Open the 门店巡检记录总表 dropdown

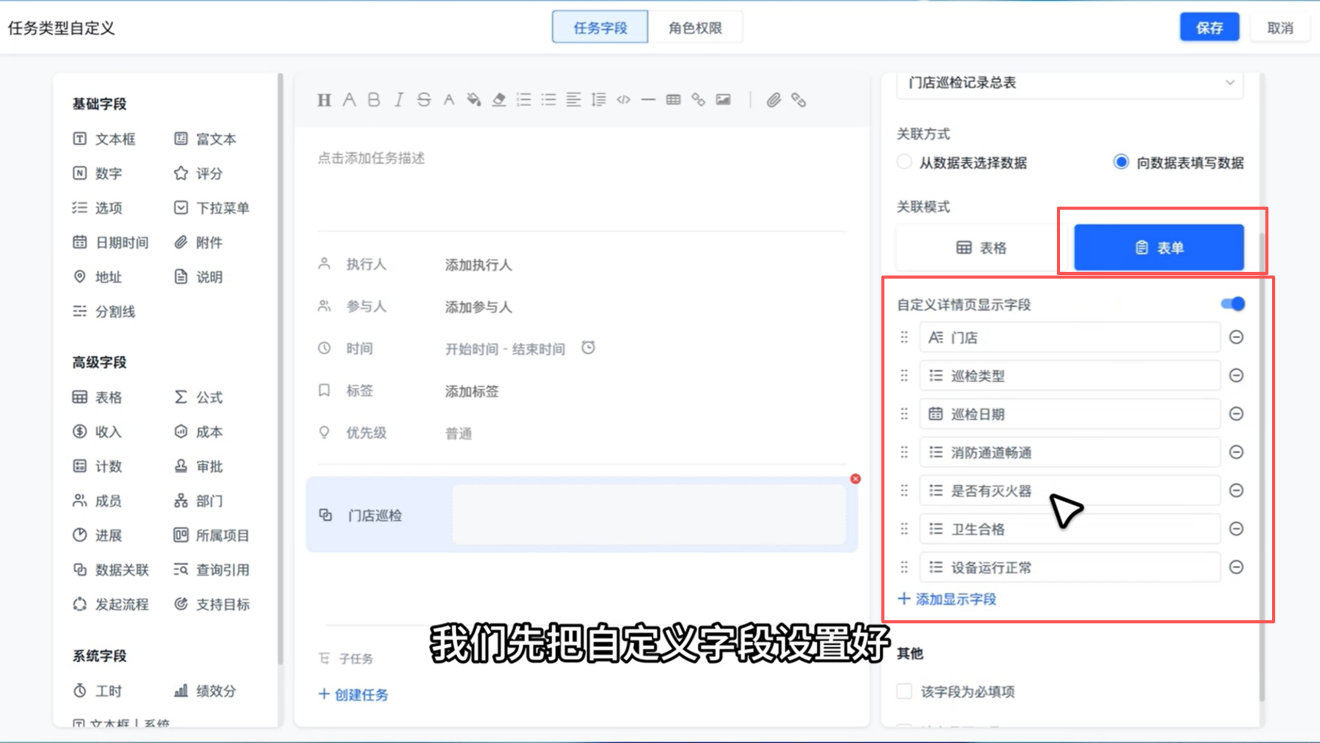pos(1070,83)
